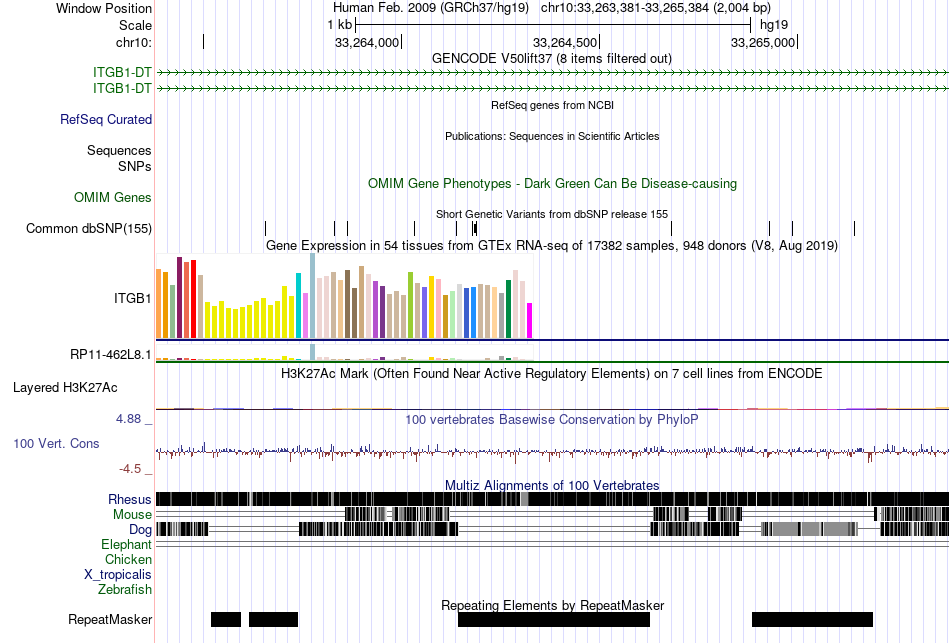Image resolution: width=950 pixels, height=643 pixels.
Task: Click the tallest light-blue bar in ITGB1 chart
Action: 313,296
